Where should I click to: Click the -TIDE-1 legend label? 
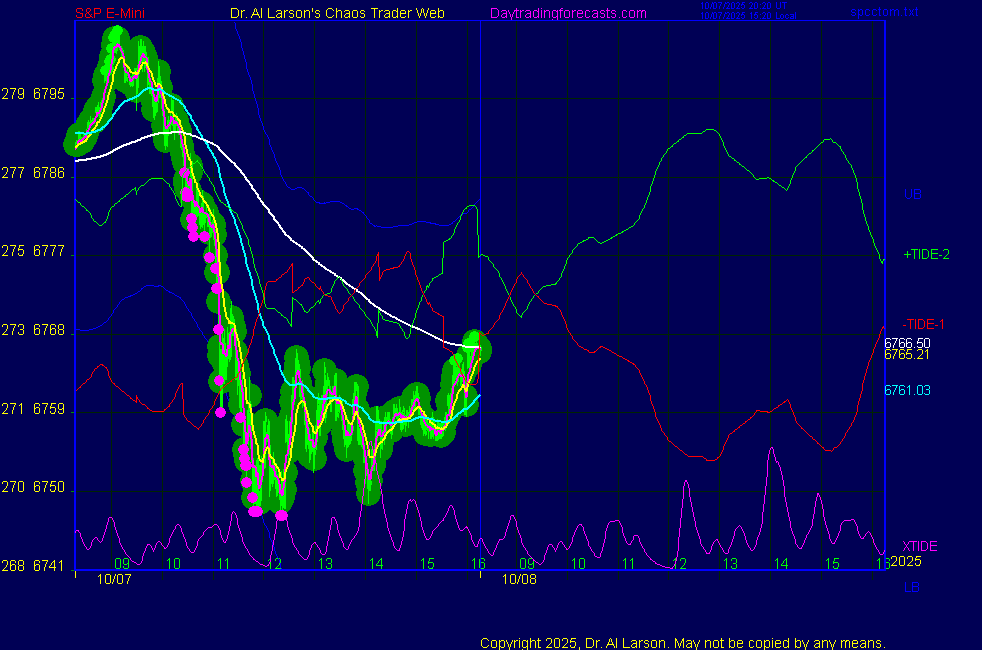coord(923,325)
